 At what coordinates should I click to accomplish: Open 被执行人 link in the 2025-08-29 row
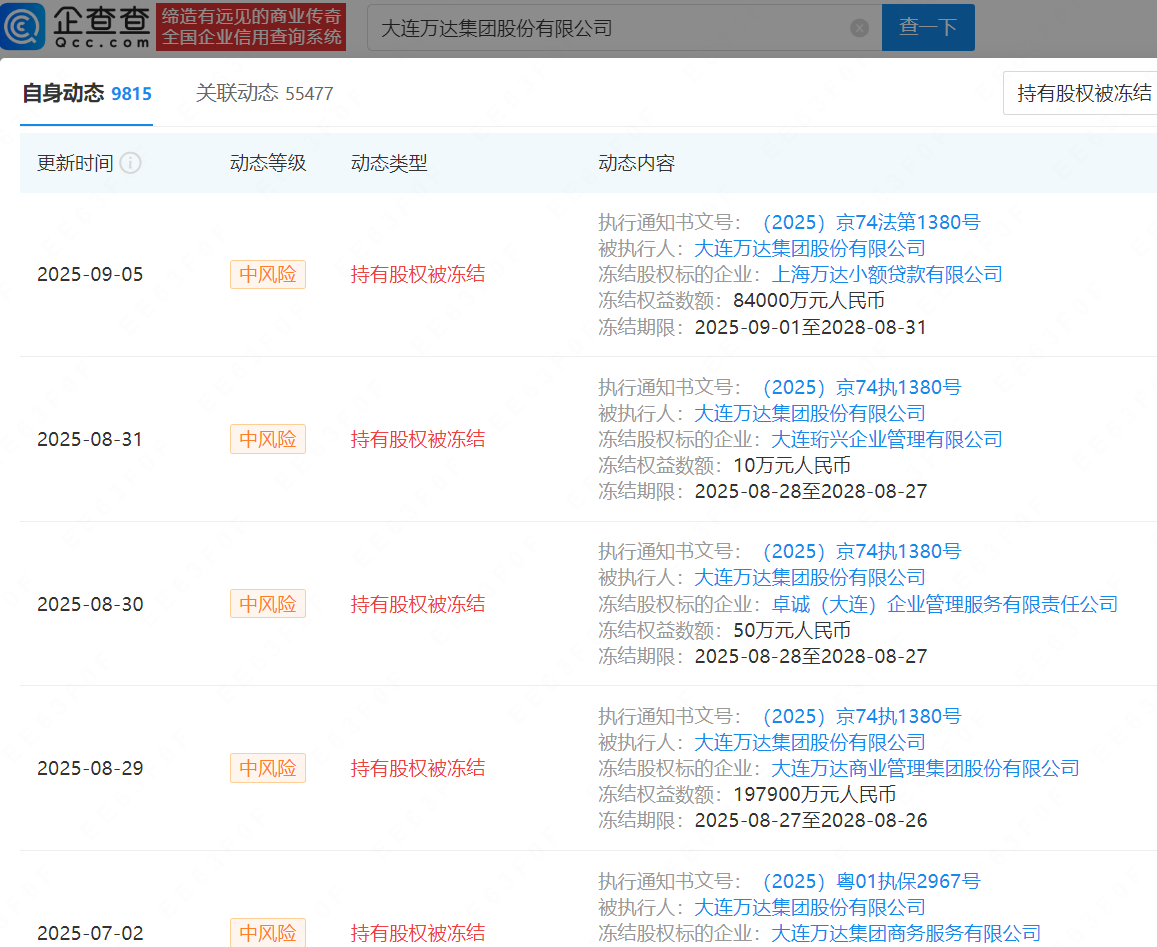[x=809, y=743]
